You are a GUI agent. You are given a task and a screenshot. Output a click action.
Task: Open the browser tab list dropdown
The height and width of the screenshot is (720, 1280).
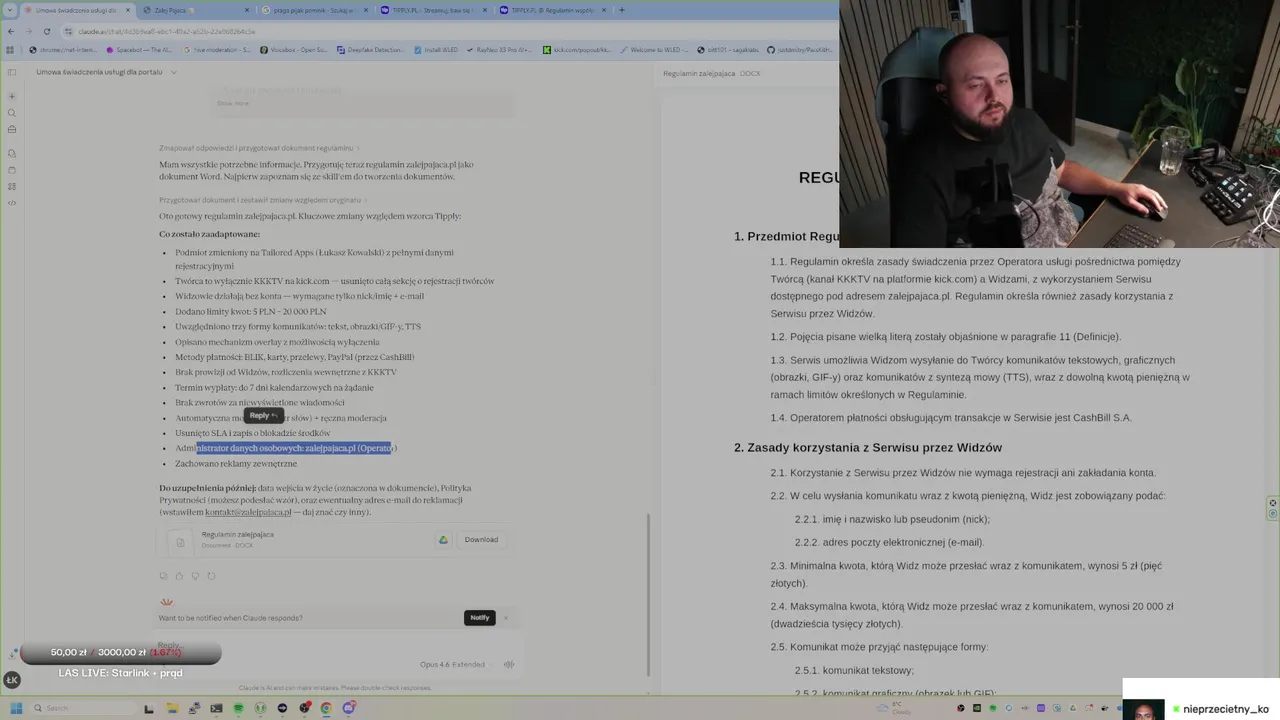[x=10, y=10]
